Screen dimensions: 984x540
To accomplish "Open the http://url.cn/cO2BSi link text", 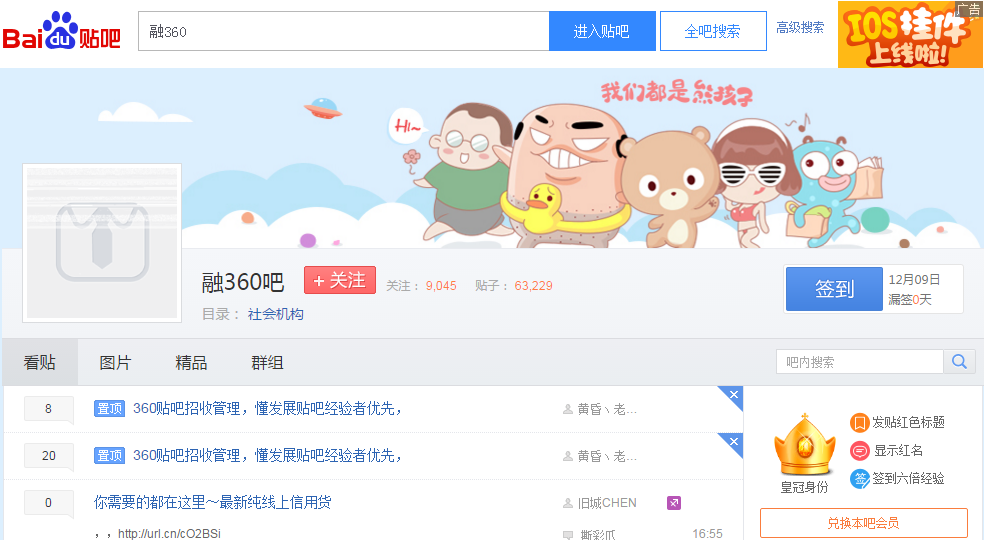I will click(x=169, y=534).
